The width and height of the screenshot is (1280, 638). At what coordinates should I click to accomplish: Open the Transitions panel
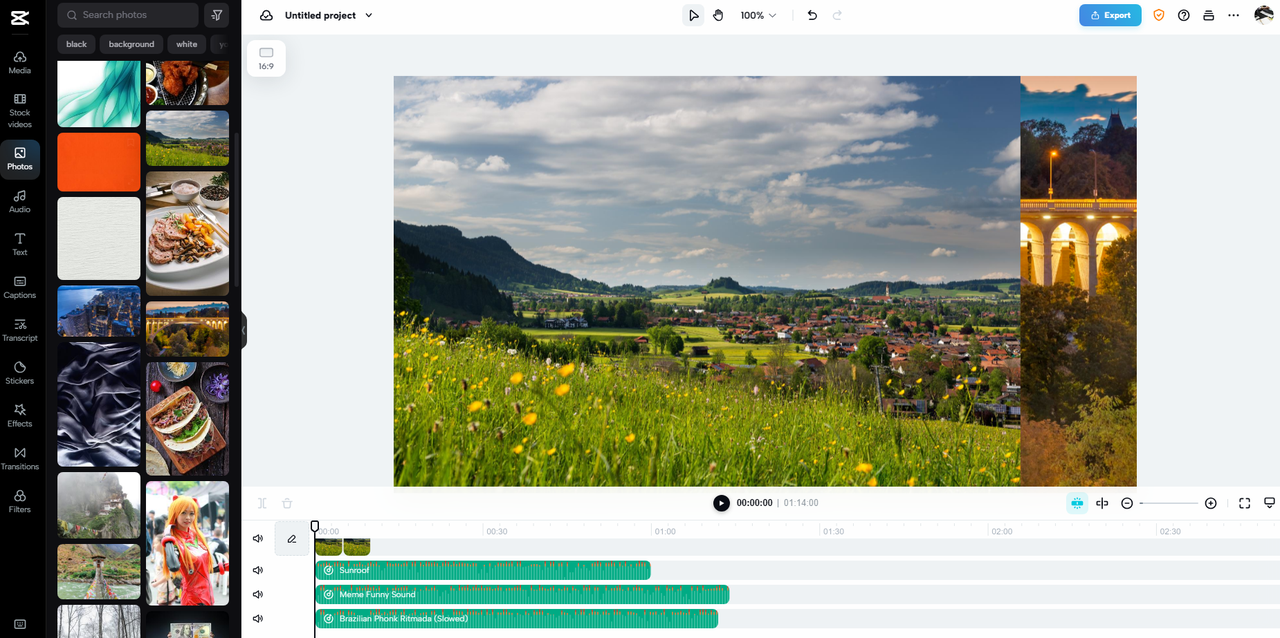[x=20, y=458]
